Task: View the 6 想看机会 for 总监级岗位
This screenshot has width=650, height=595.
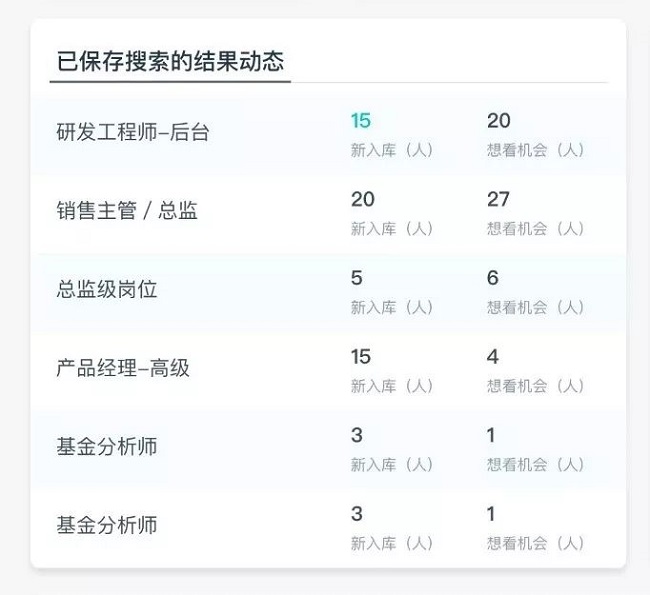Action: click(x=492, y=278)
